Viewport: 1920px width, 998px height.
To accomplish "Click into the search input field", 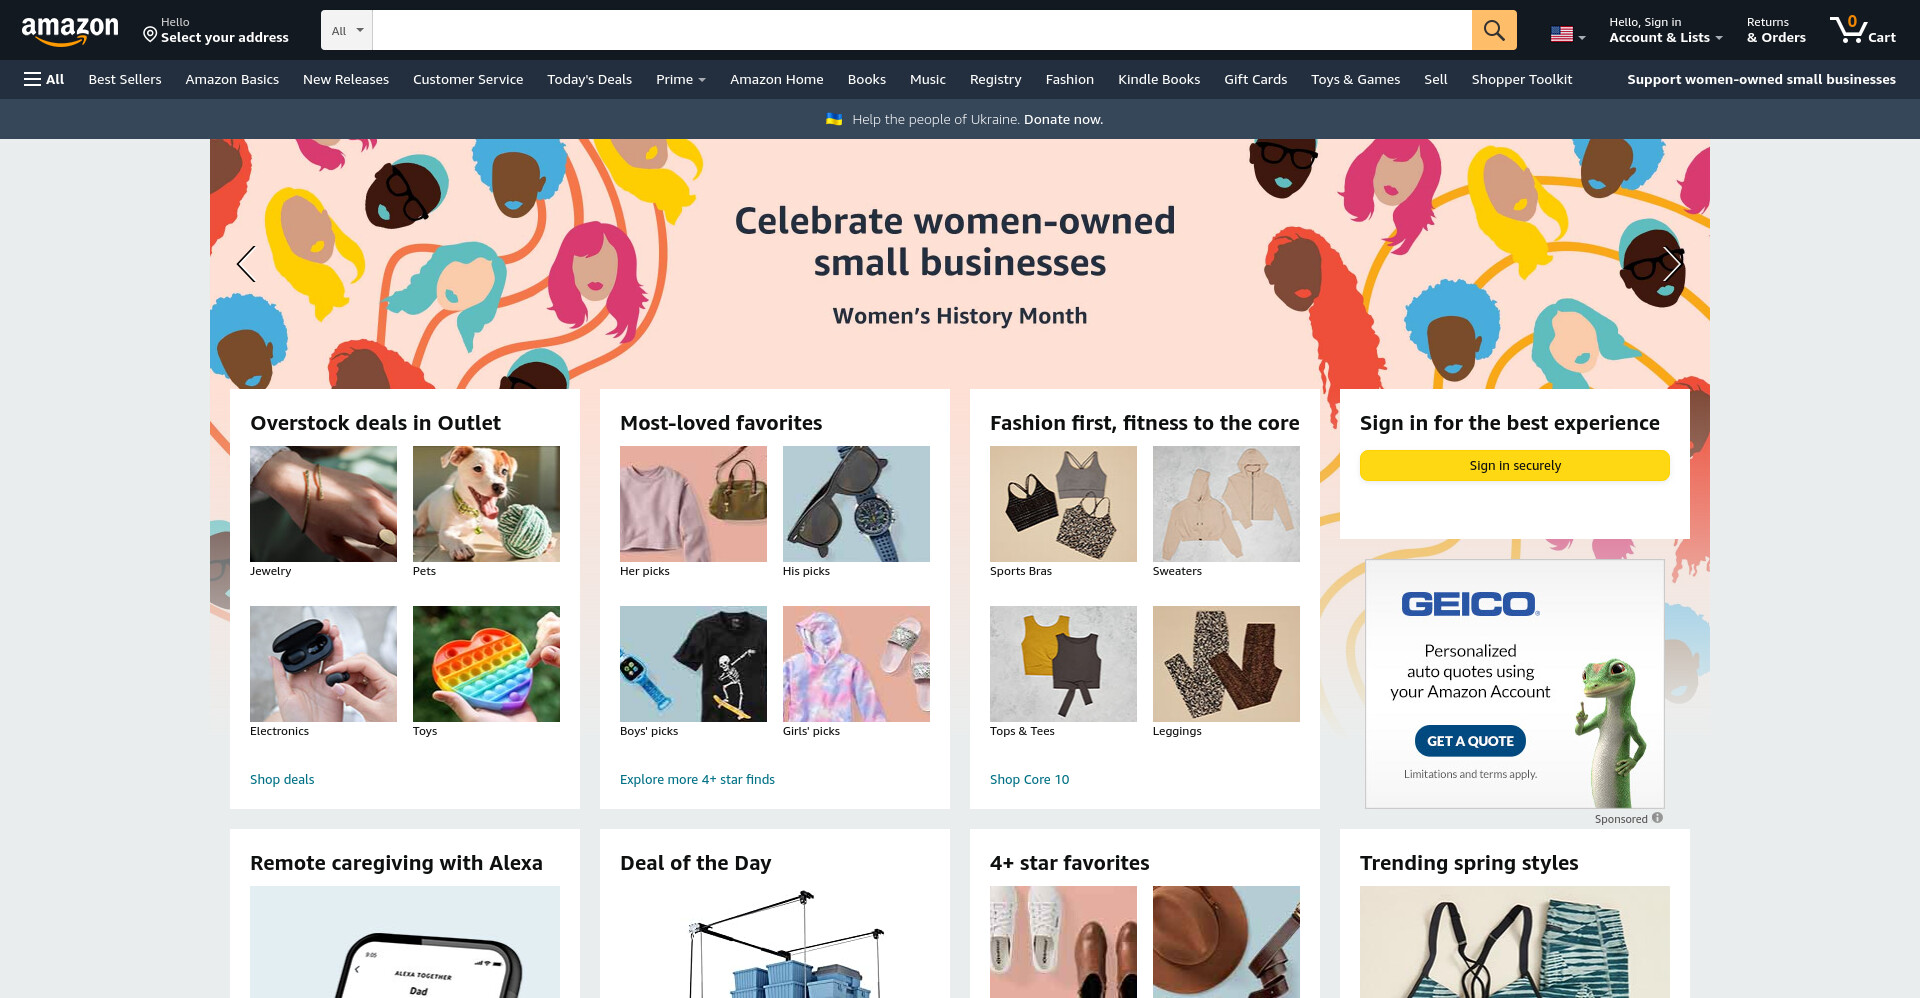I will [921, 30].
